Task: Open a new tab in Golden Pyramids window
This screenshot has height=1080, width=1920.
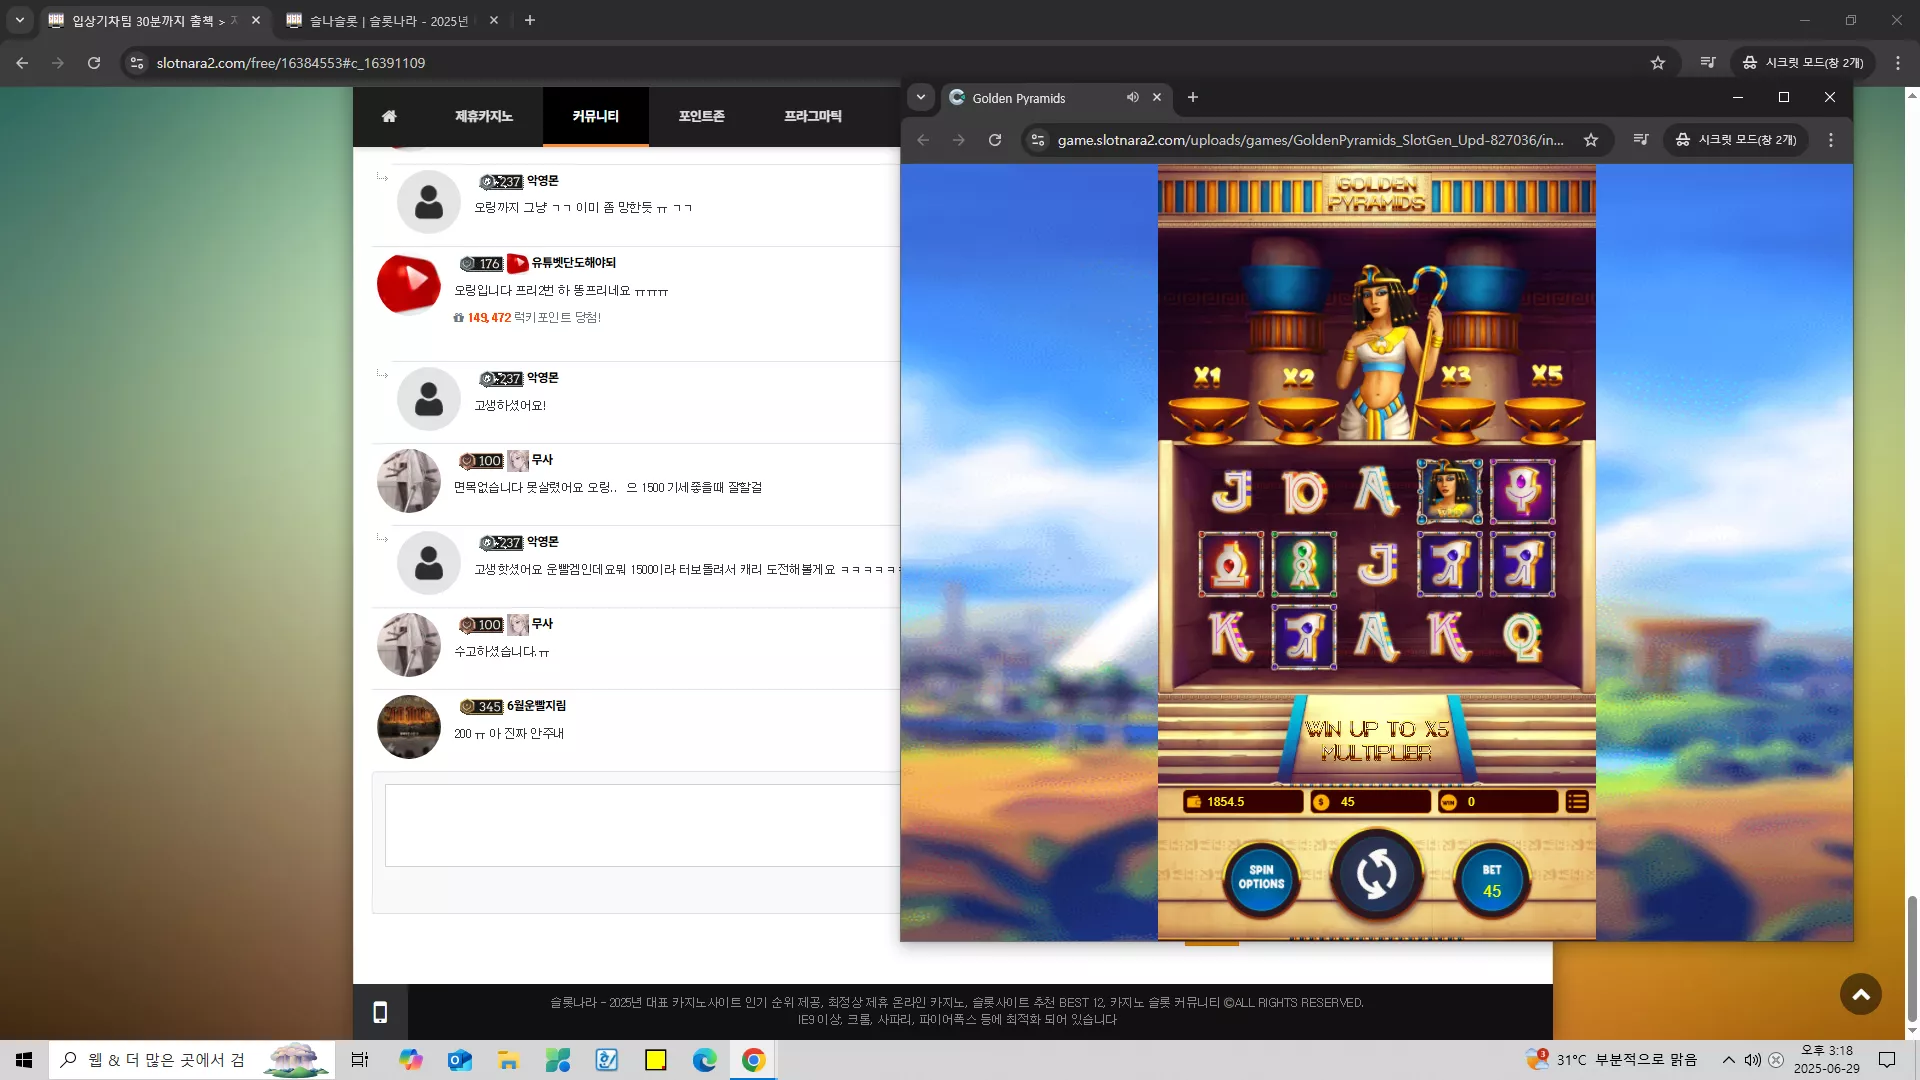Action: click(x=1193, y=97)
